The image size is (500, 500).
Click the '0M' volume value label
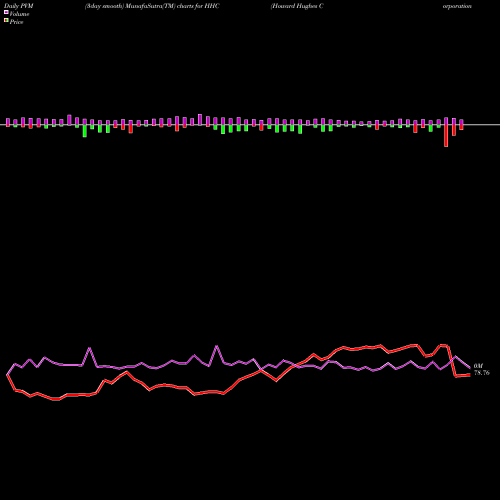478,366
